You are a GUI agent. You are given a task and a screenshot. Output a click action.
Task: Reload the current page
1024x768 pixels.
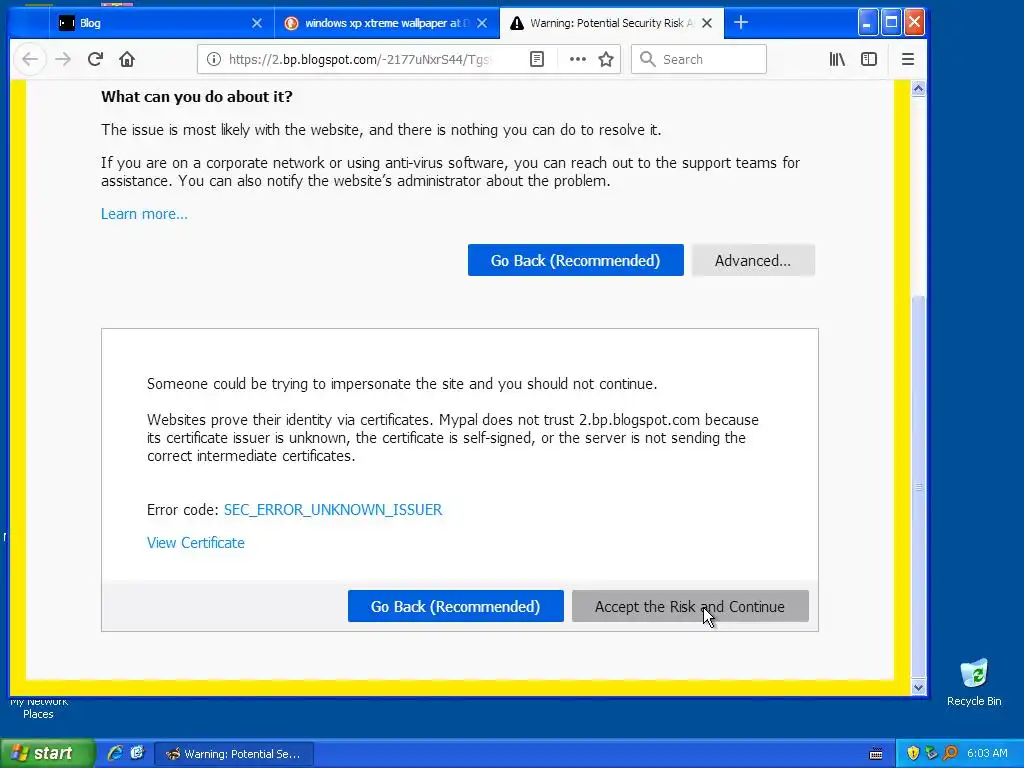(x=95, y=59)
